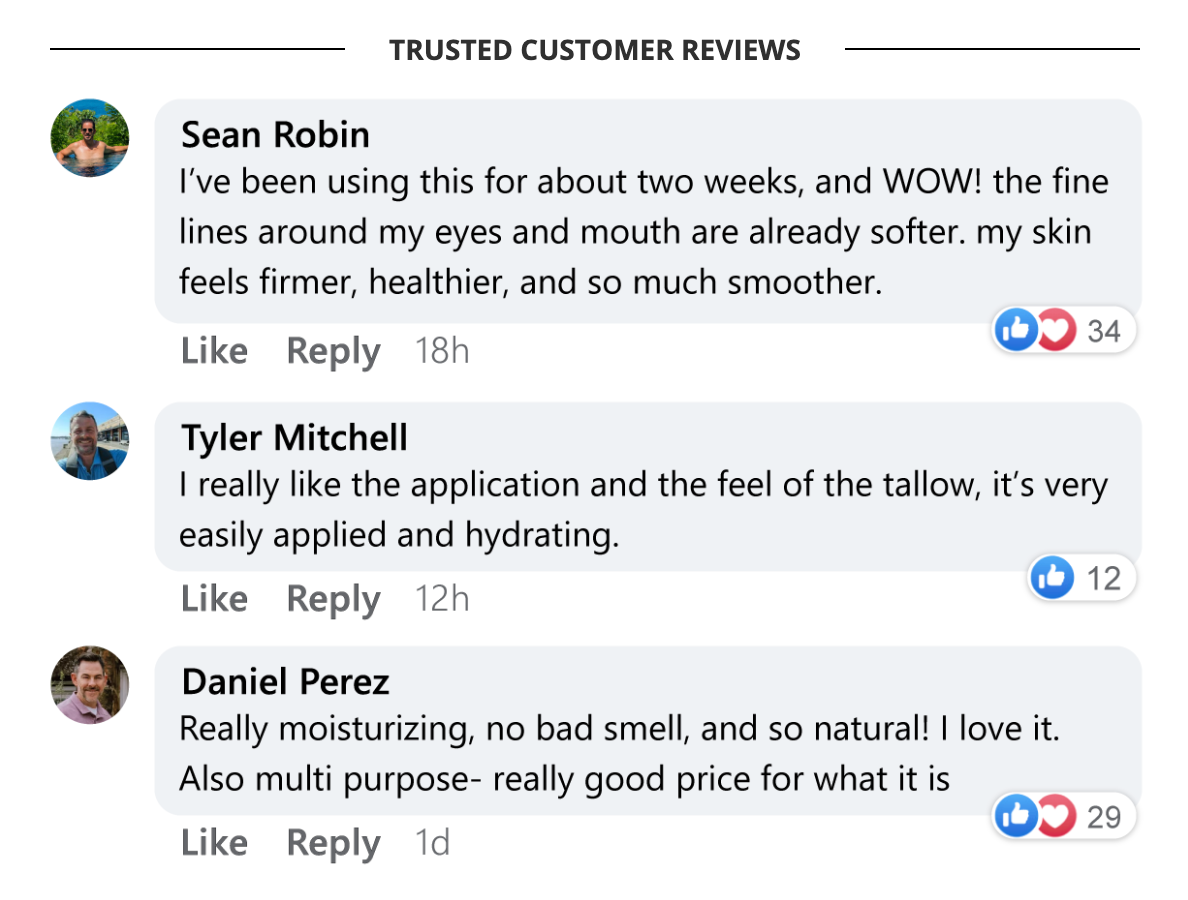1188x900 pixels.
Task: Open Daniel Perez's profile picture
Action: [90, 684]
